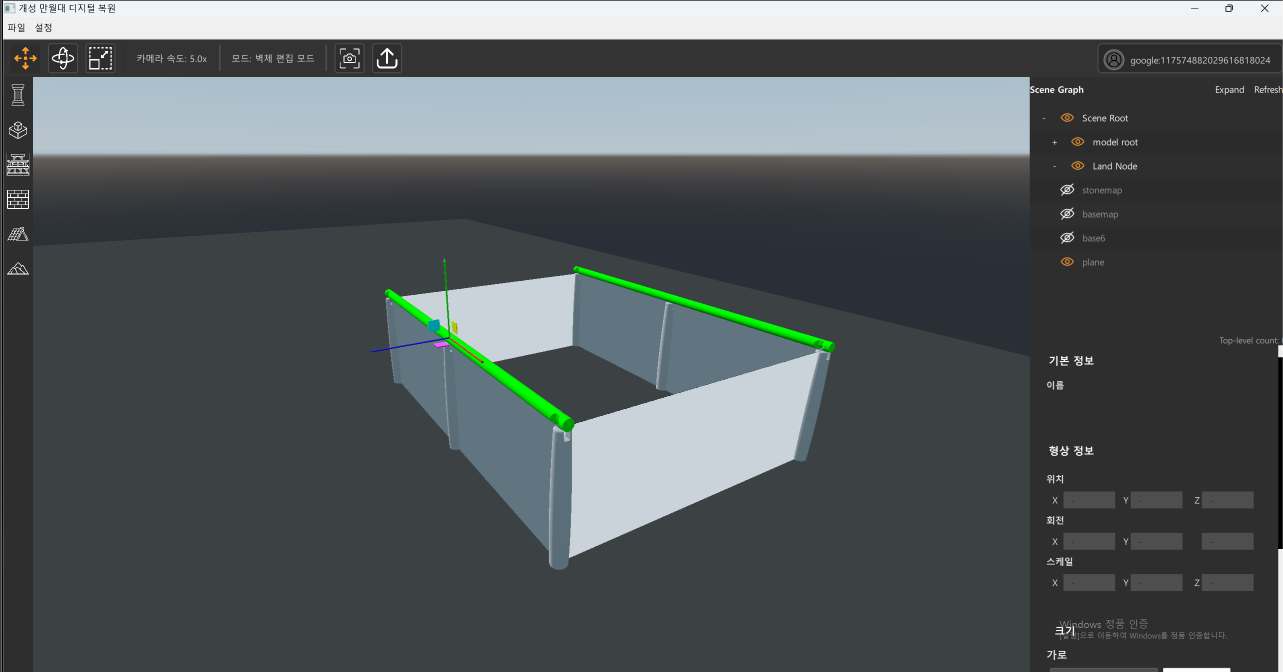Click the Google account button
The height and width of the screenshot is (672, 1283).
point(1187,60)
